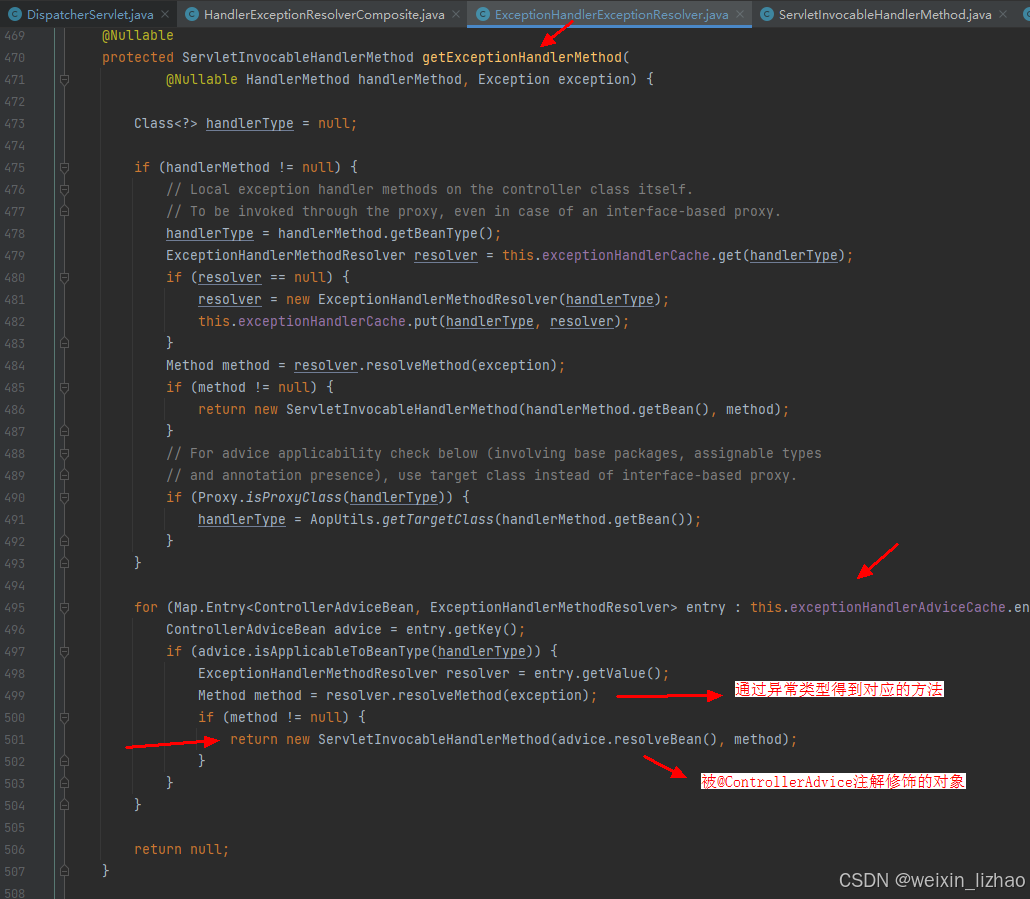The height and width of the screenshot is (899, 1030).
Task: Click line number 505 in the gutter
Action: pos(14,828)
